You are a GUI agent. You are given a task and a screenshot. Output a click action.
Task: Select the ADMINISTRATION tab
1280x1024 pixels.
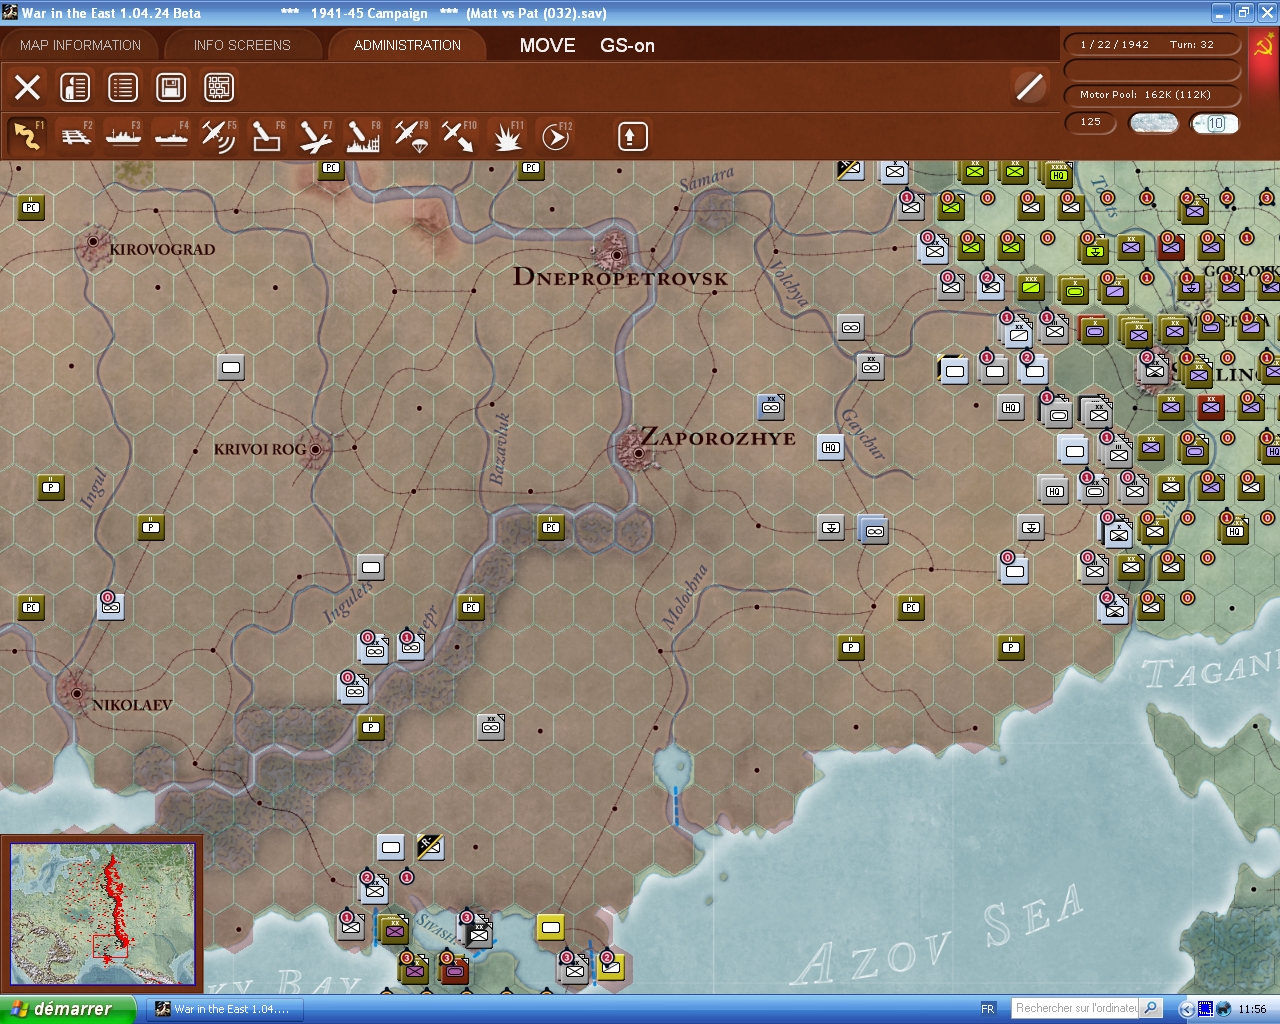(407, 45)
